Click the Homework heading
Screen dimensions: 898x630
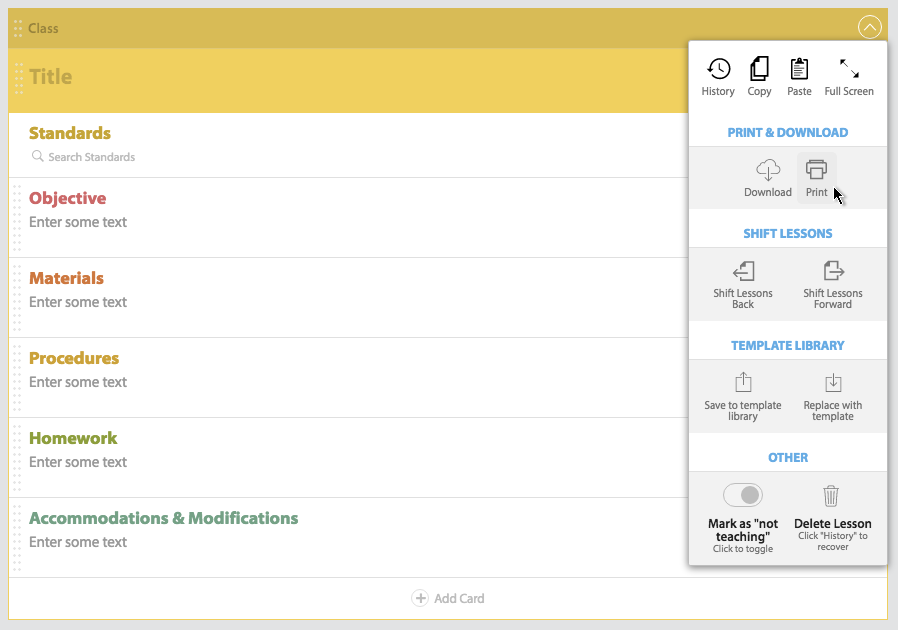pos(73,439)
